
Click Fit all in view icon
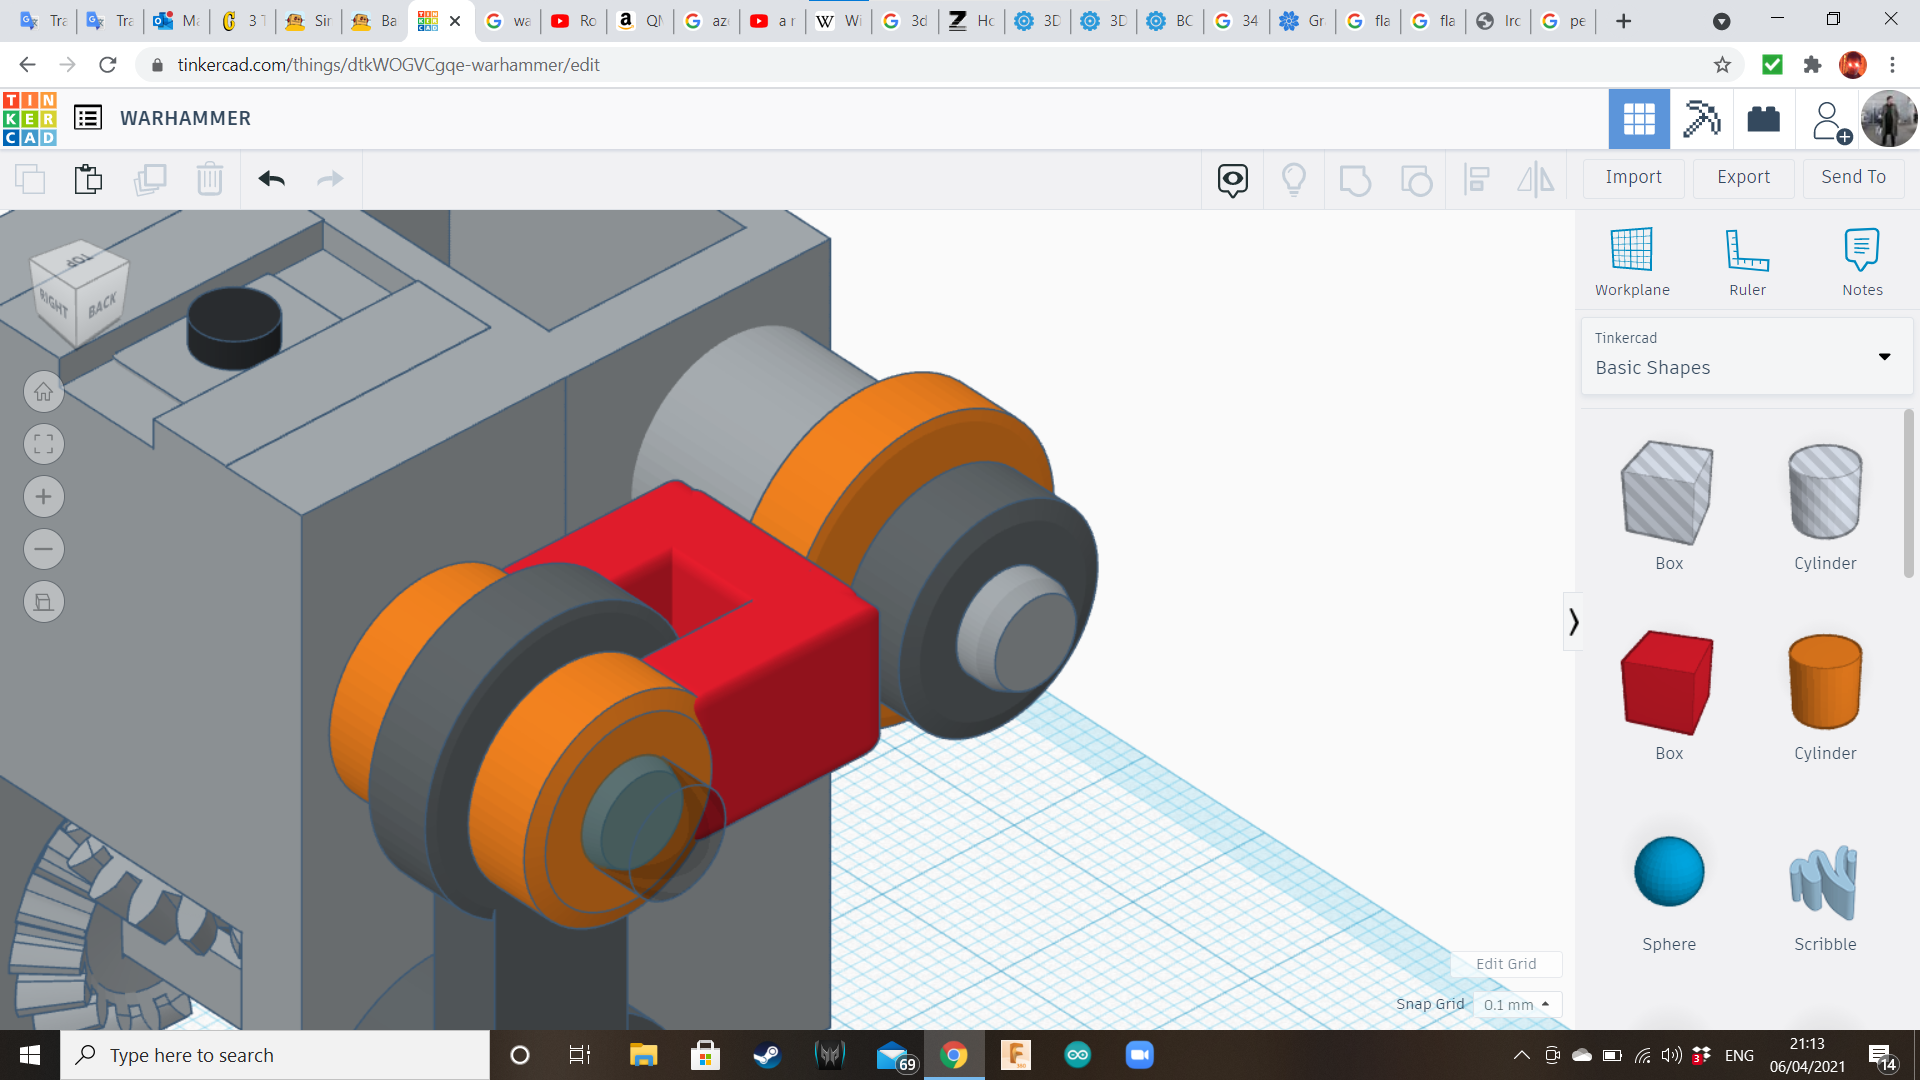pos(44,444)
